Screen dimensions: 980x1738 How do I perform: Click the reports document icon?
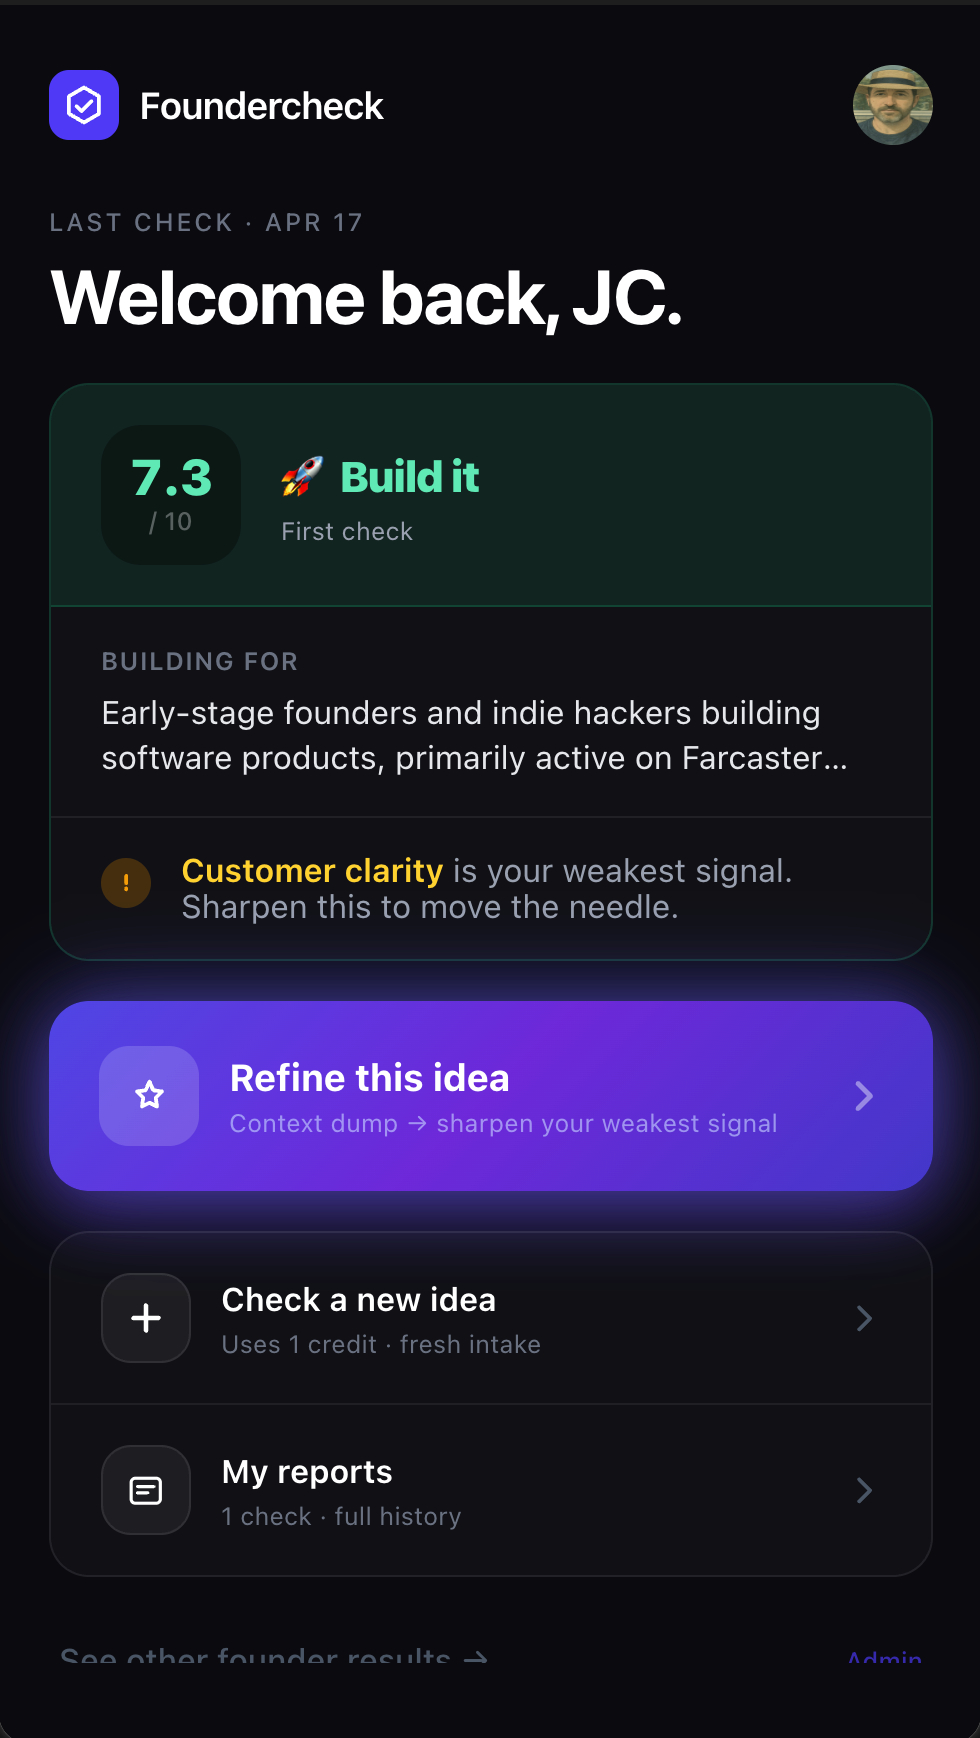click(x=146, y=1490)
